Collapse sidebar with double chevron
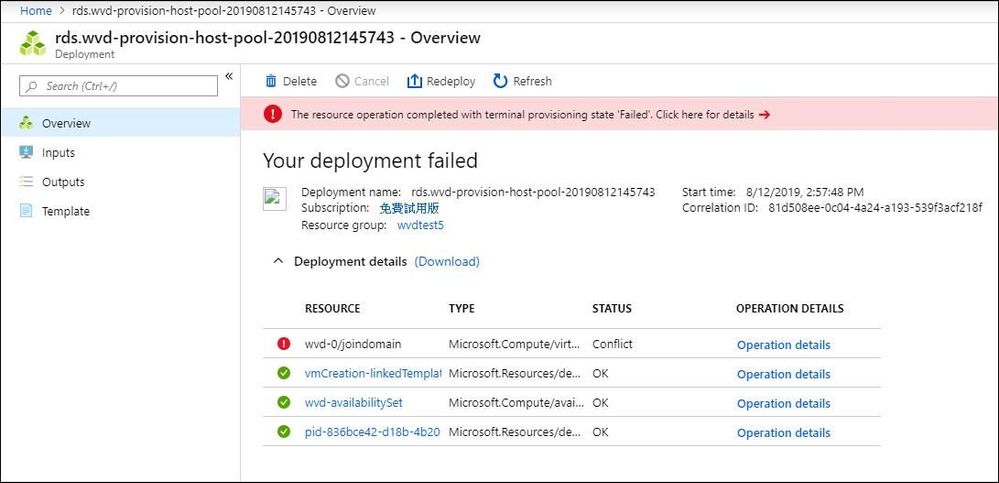 (229, 76)
